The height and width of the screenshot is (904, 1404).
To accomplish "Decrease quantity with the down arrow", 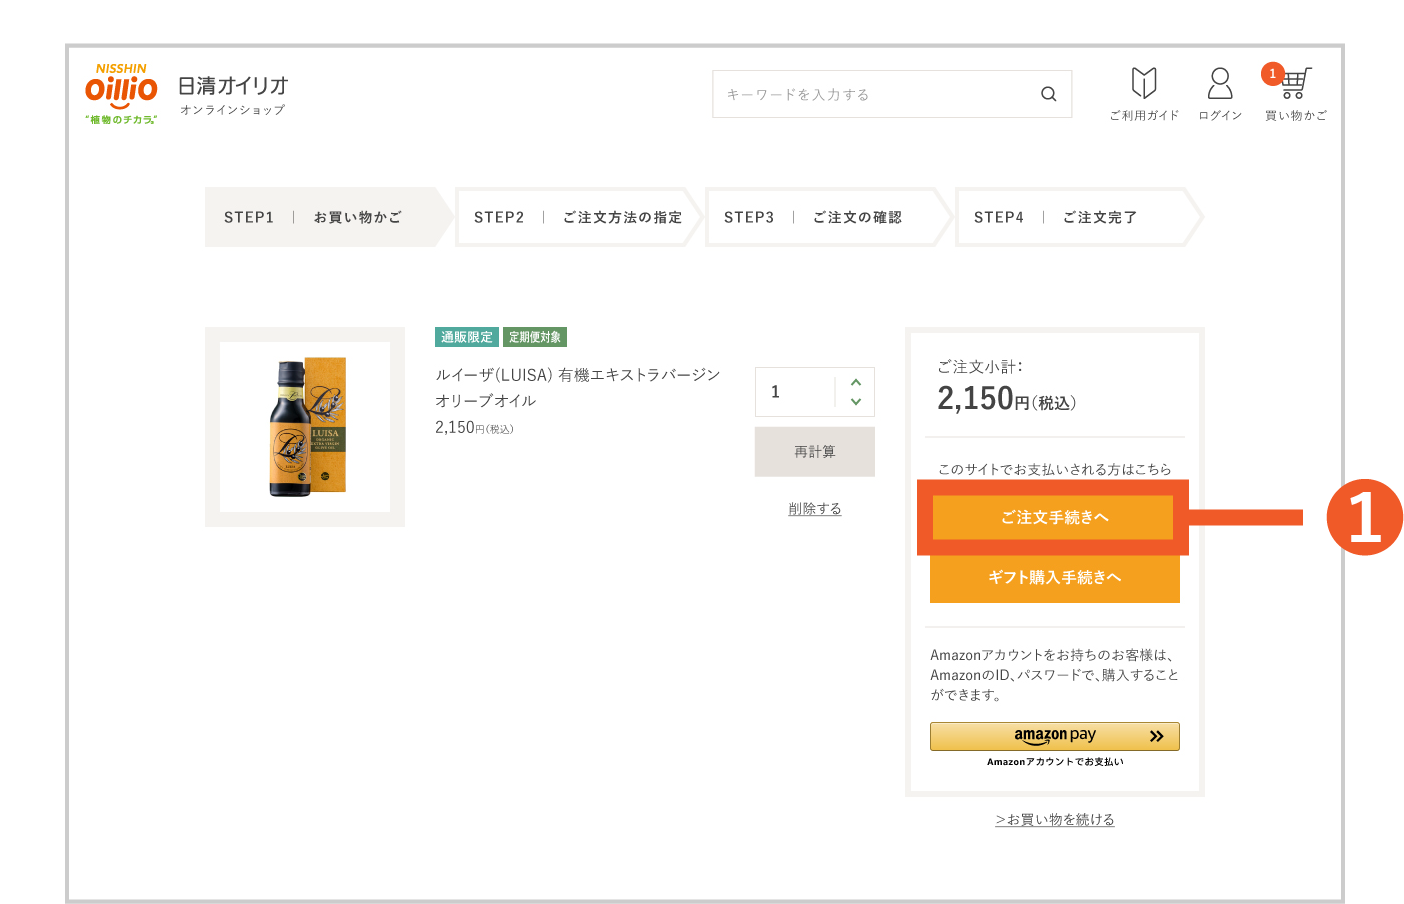I will point(856,402).
